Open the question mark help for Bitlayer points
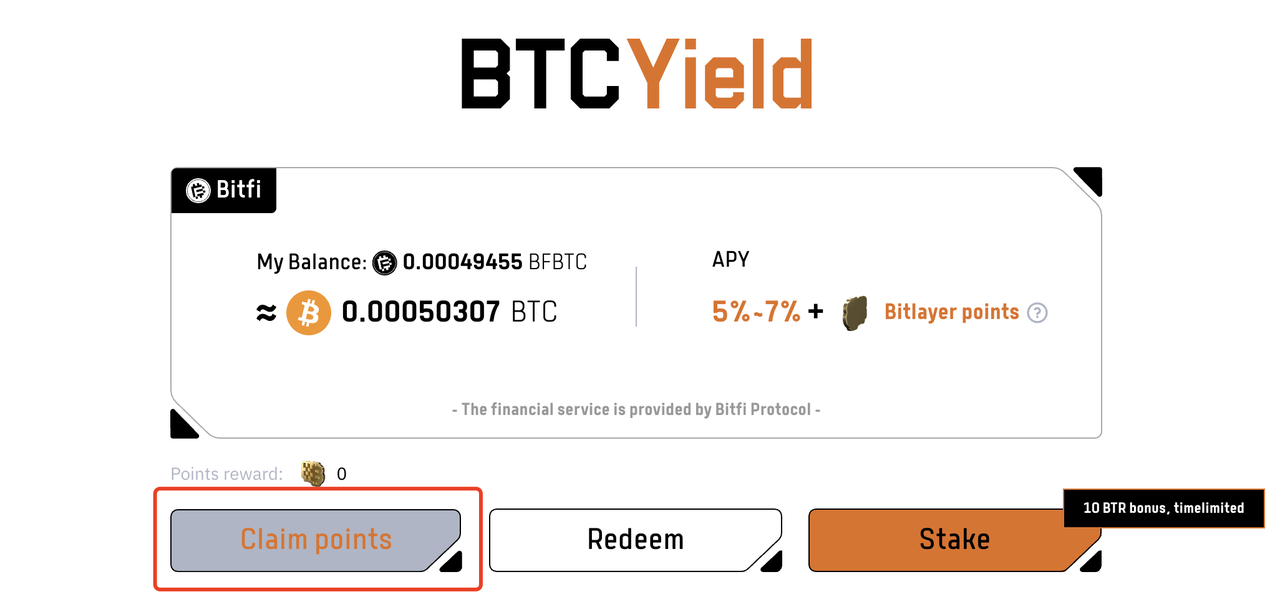 [x=1038, y=313]
